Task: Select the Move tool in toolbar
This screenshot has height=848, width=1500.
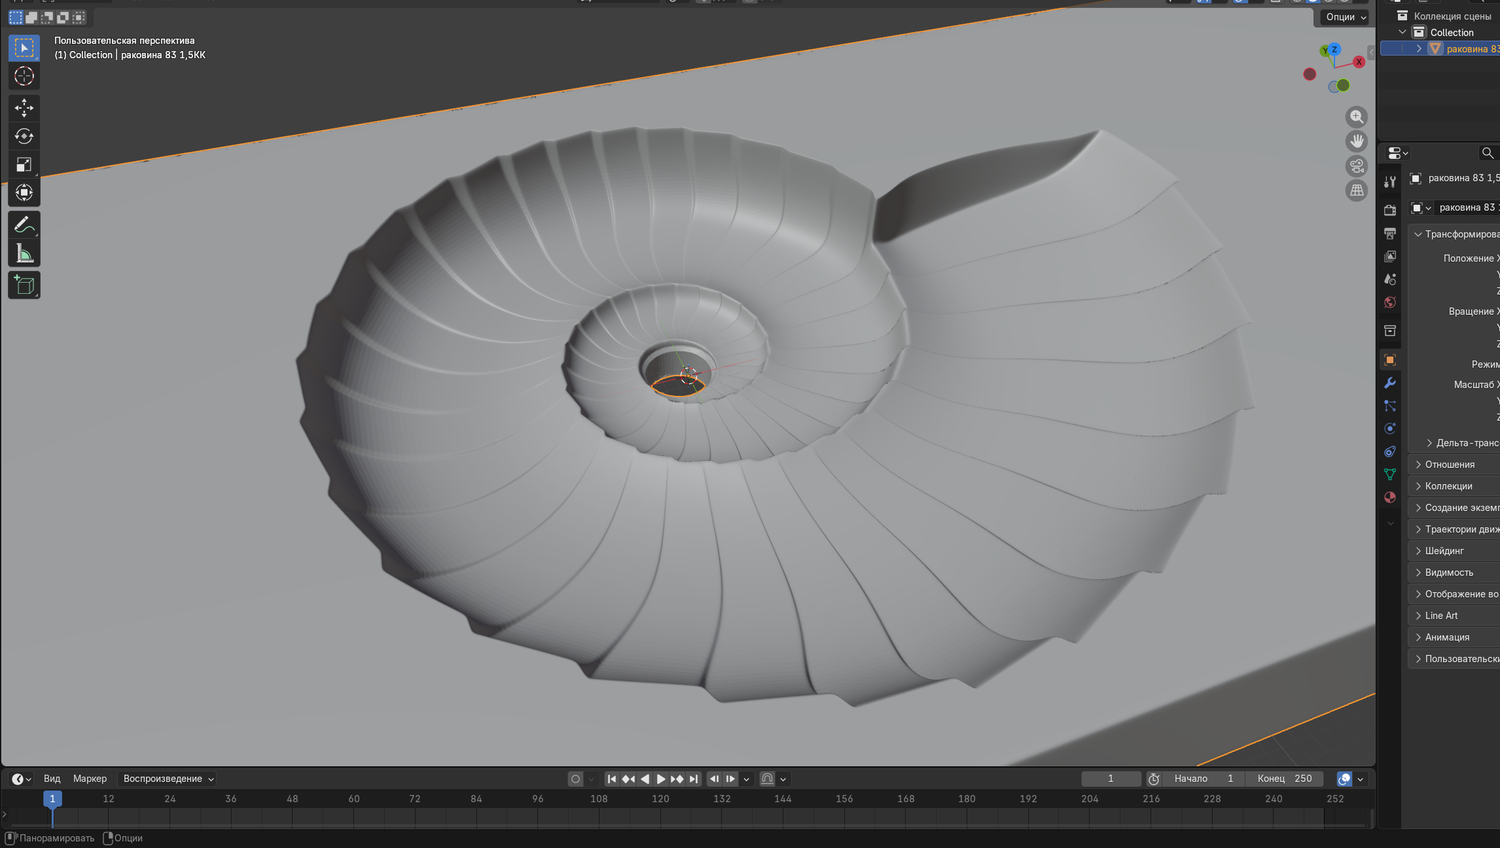Action: tap(24, 107)
